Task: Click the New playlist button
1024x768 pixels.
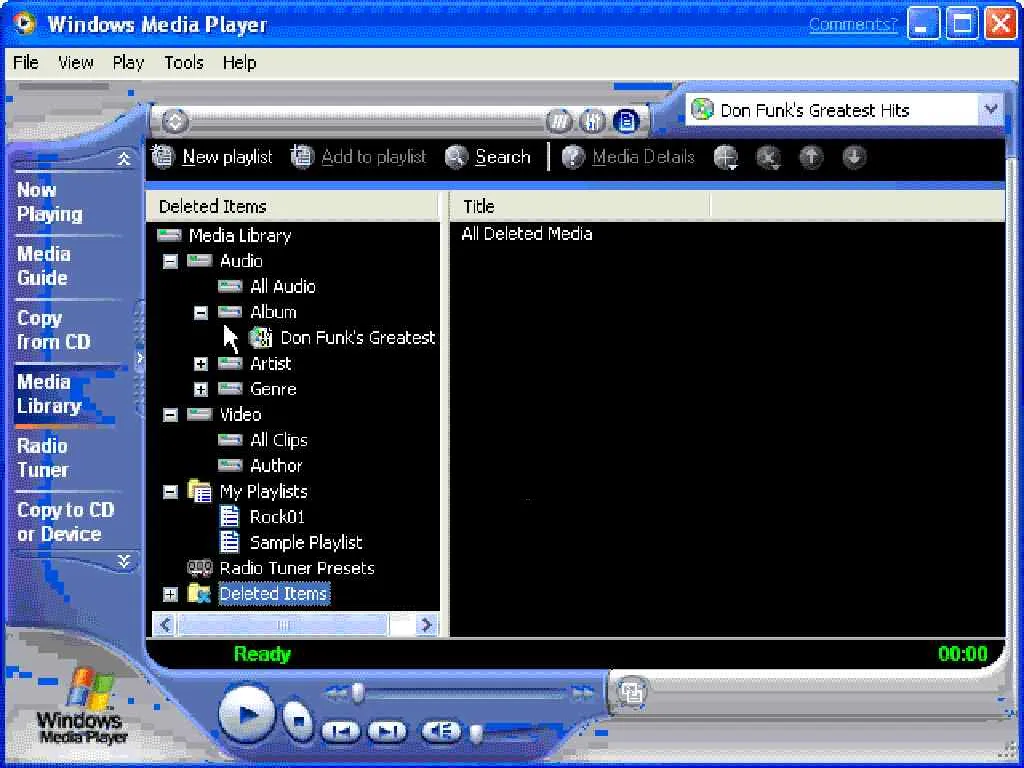Action: tap(212, 157)
